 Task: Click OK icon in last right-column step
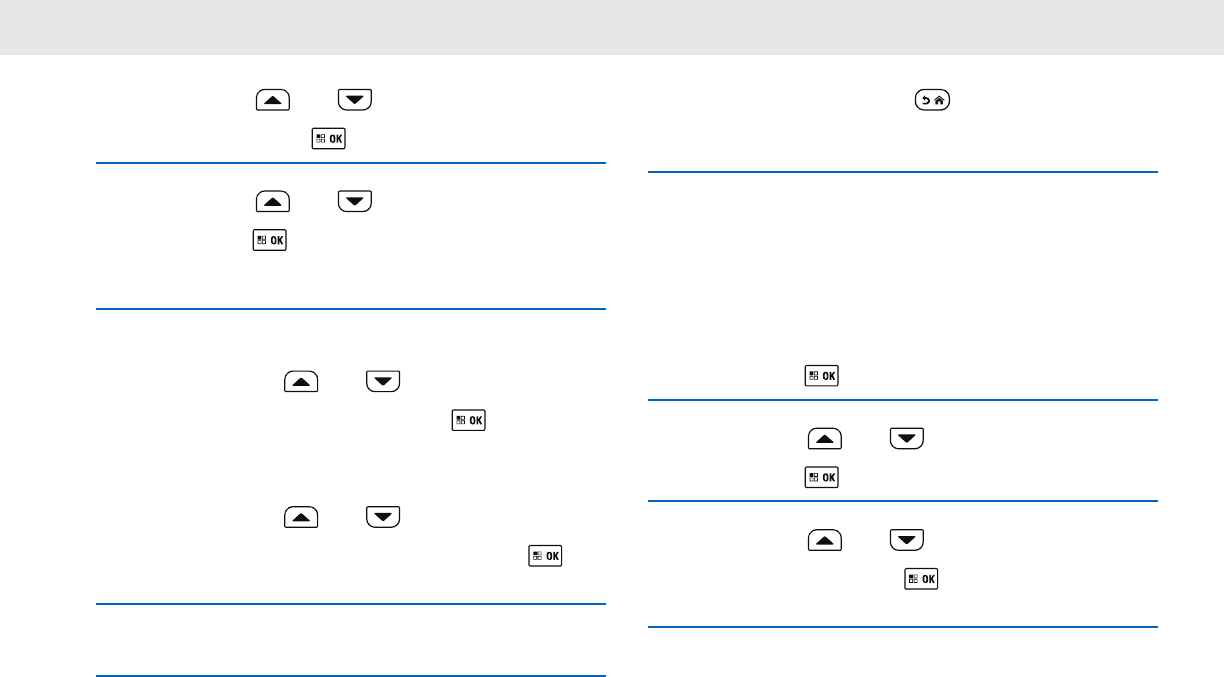pos(921,578)
